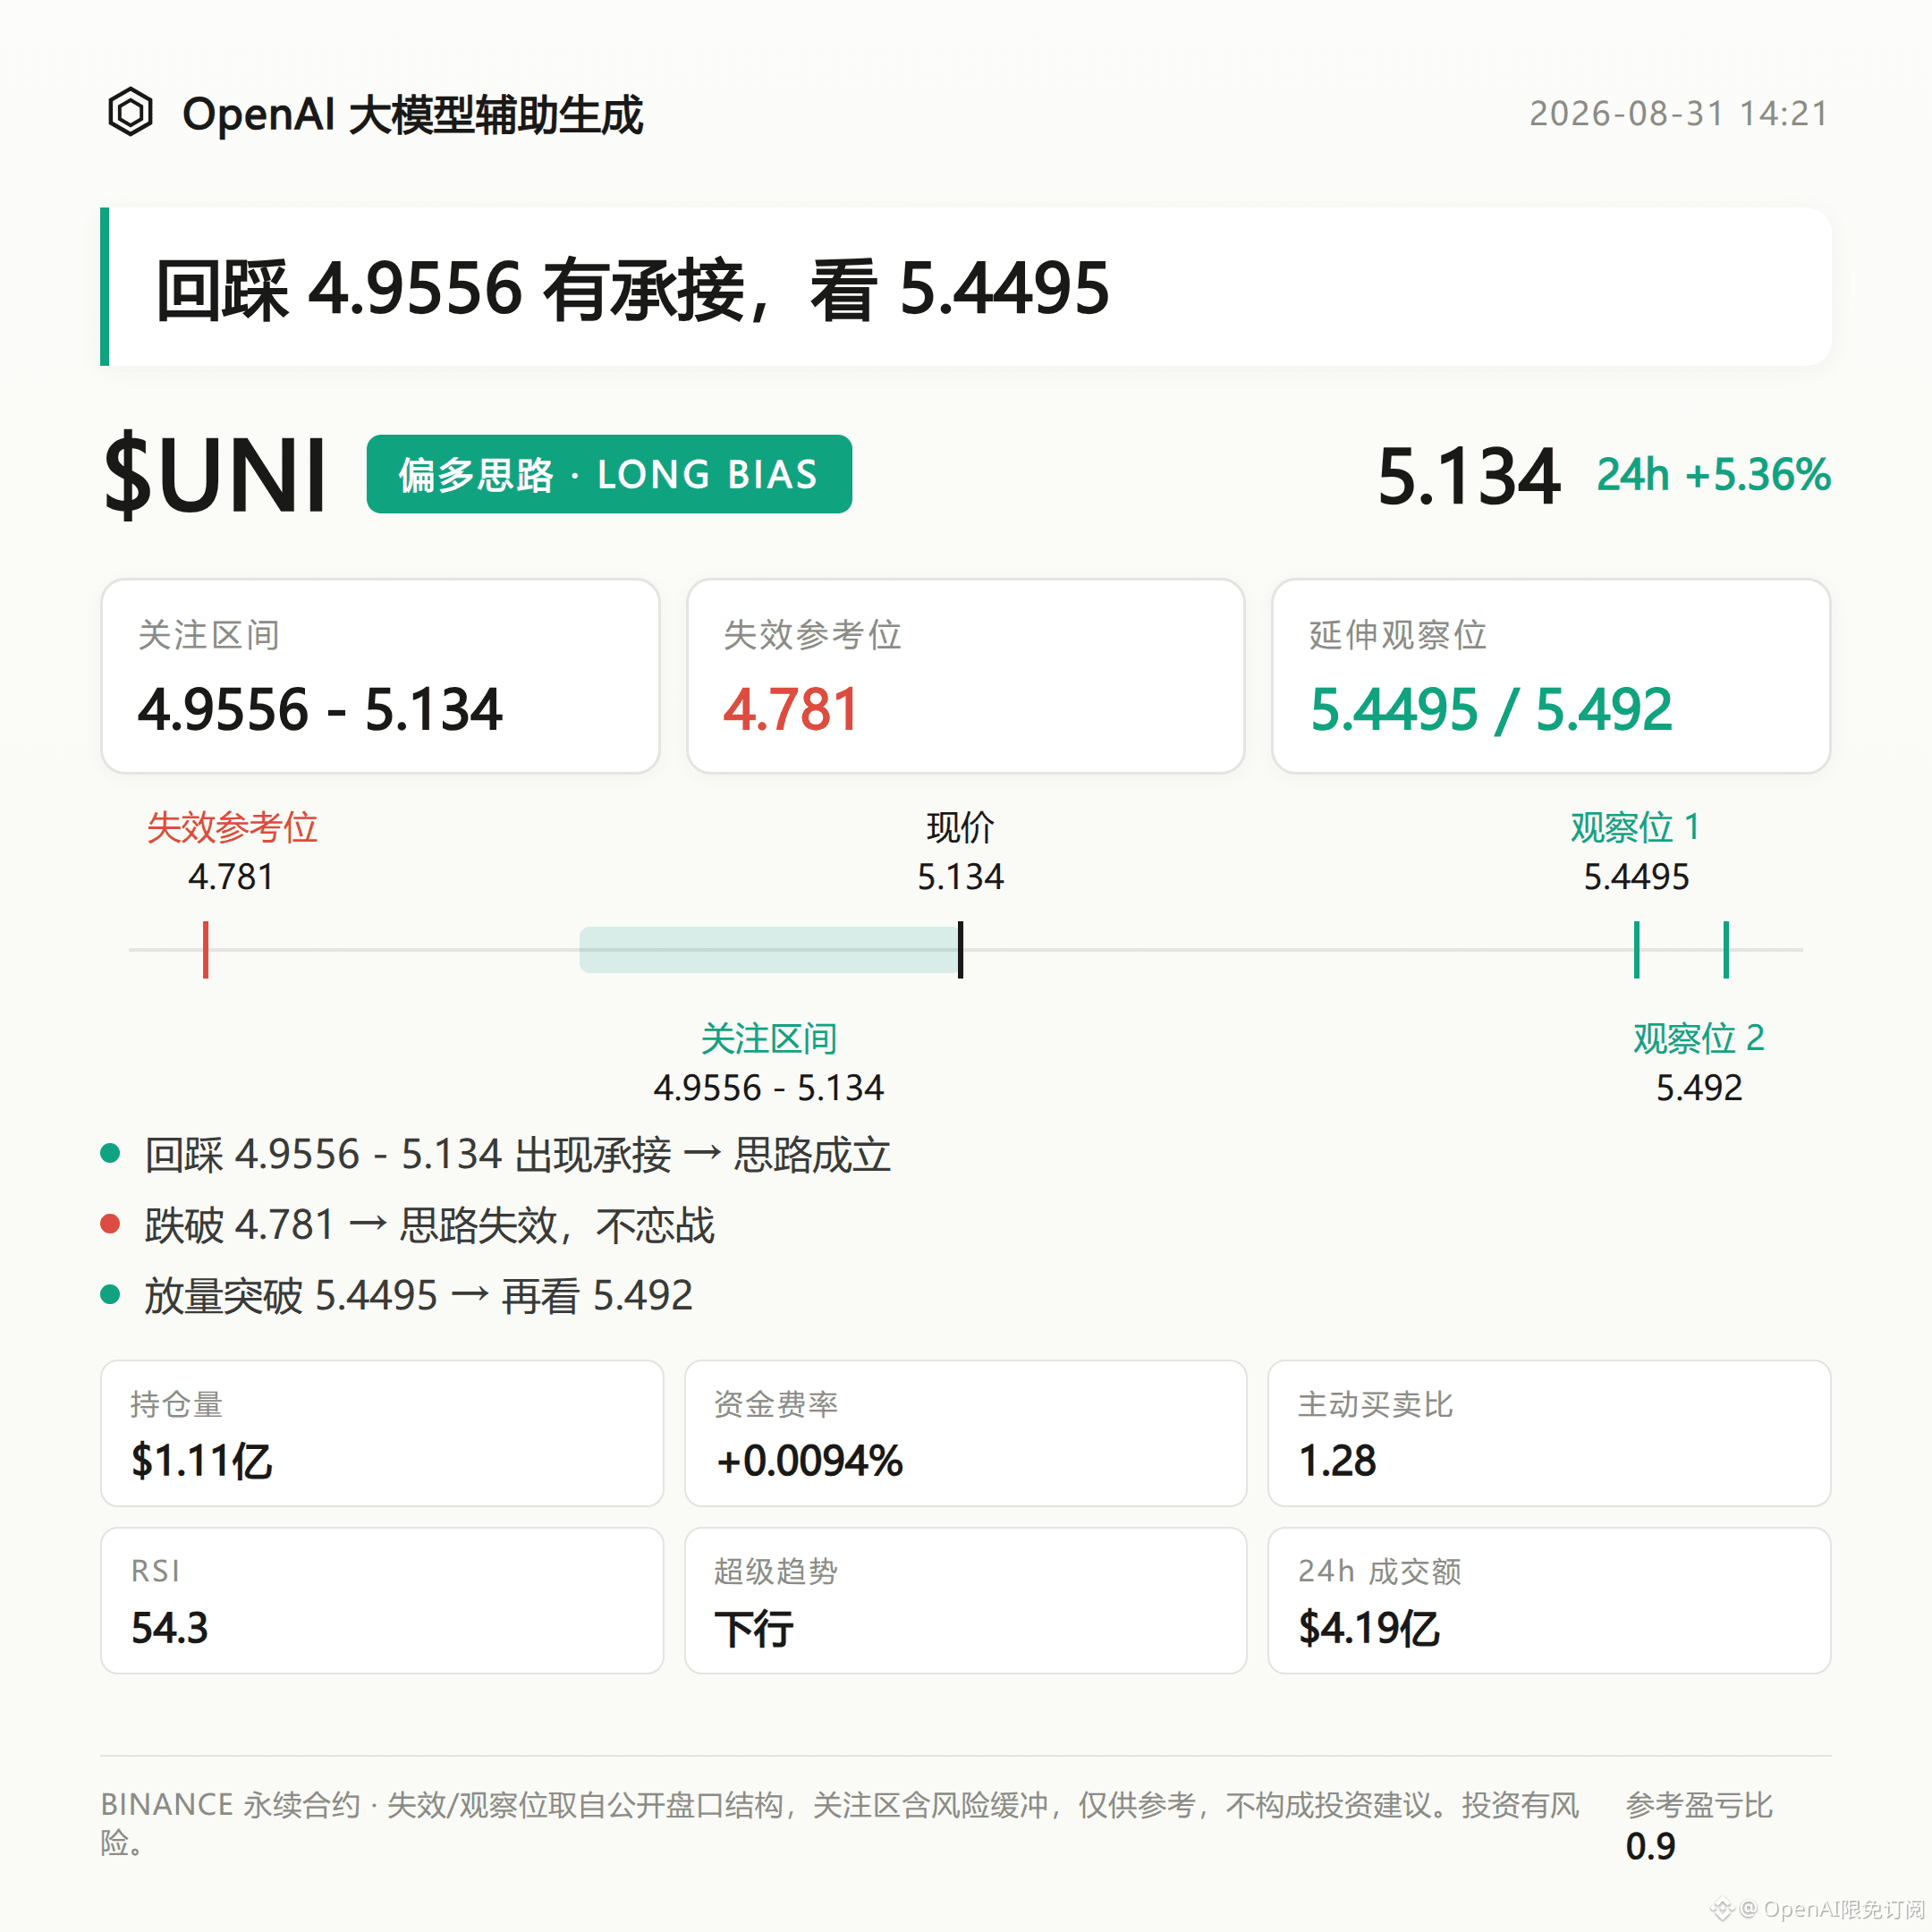Click the shaded green focus-range bar on the scale
Viewport: 1932px width, 1932px height.
click(768, 949)
